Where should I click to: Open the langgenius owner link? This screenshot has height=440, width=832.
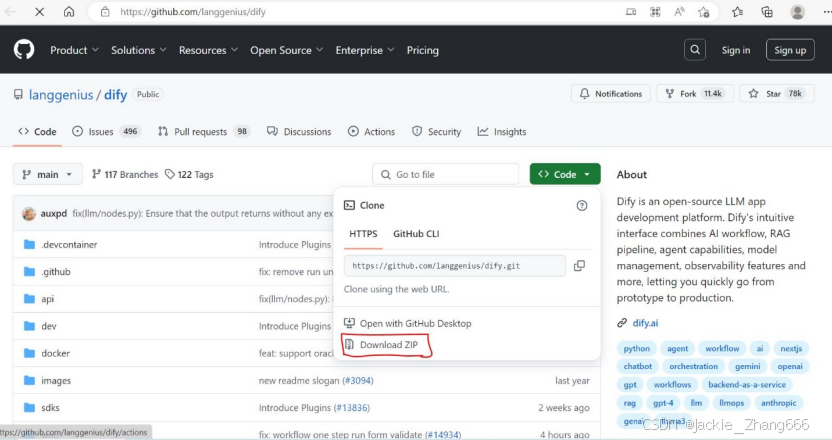pyautogui.click(x=61, y=94)
